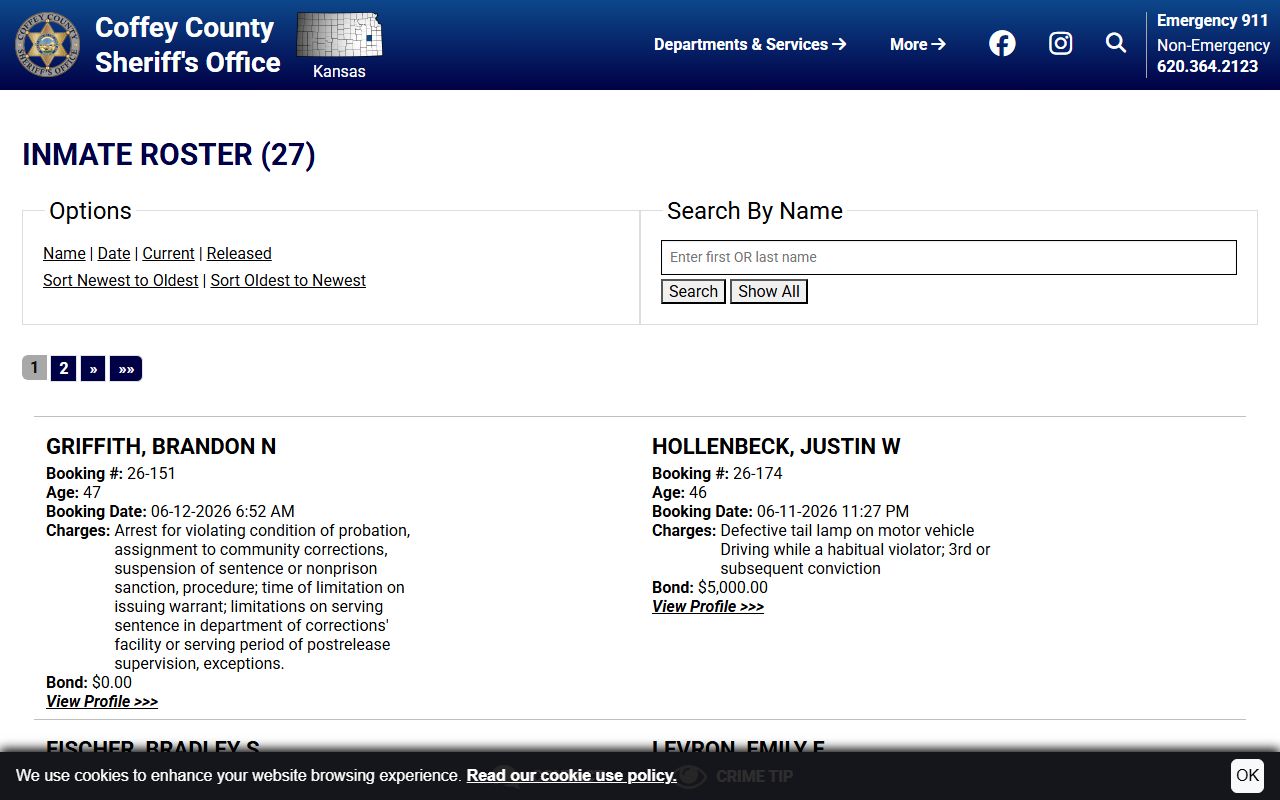Image resolution: width=1280 pixels, height=800 pixels.
Task: Focus the name search input field
Action: point(949,257)
